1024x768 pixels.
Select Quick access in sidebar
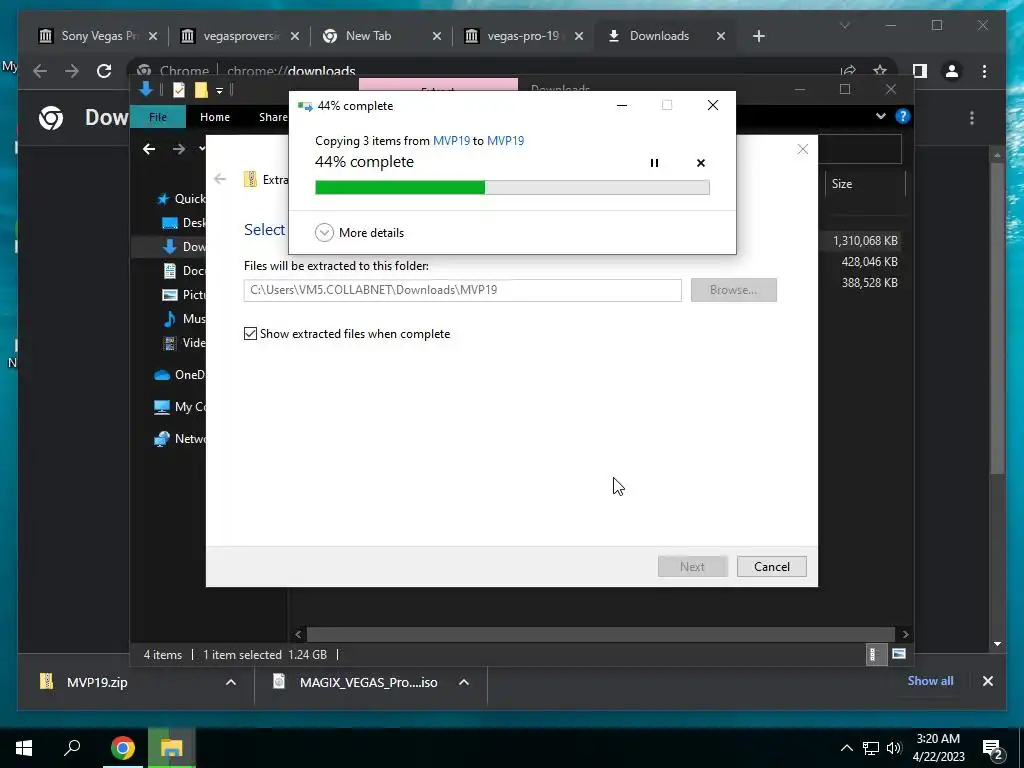click(x=182, y=199)
